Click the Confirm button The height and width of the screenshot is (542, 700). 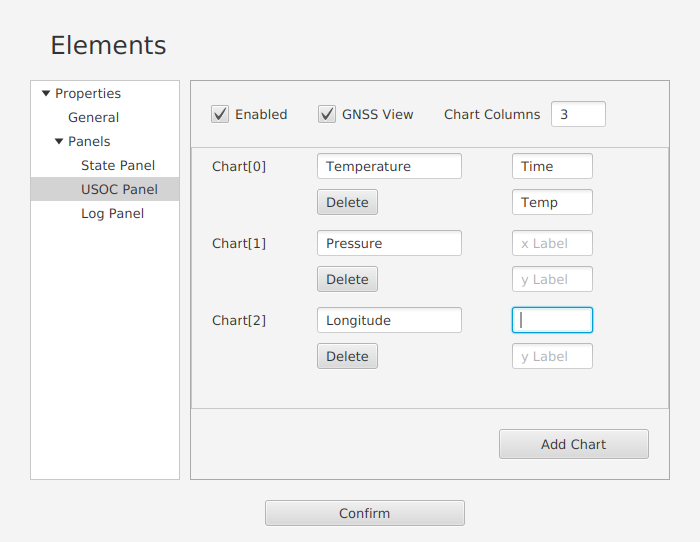click(x=365, y=513)
